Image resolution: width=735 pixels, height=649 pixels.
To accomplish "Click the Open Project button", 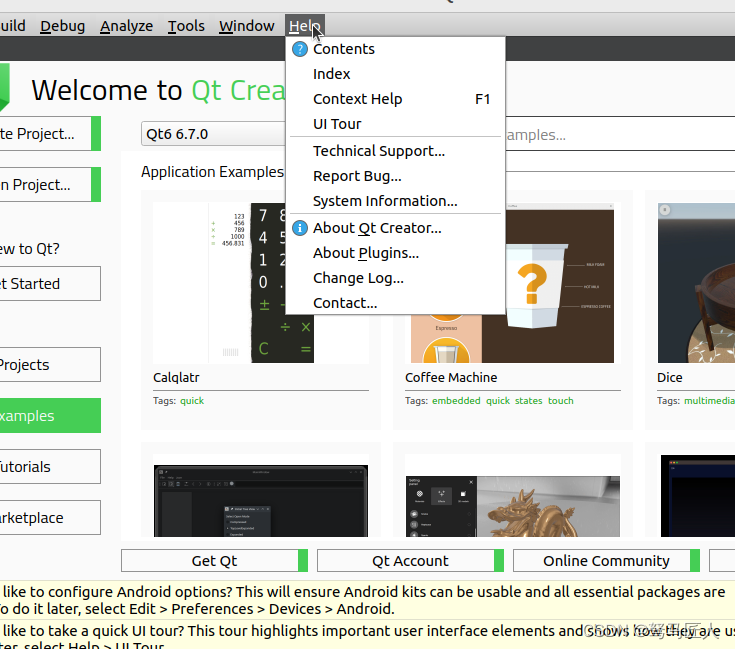I will pos(49,185).
